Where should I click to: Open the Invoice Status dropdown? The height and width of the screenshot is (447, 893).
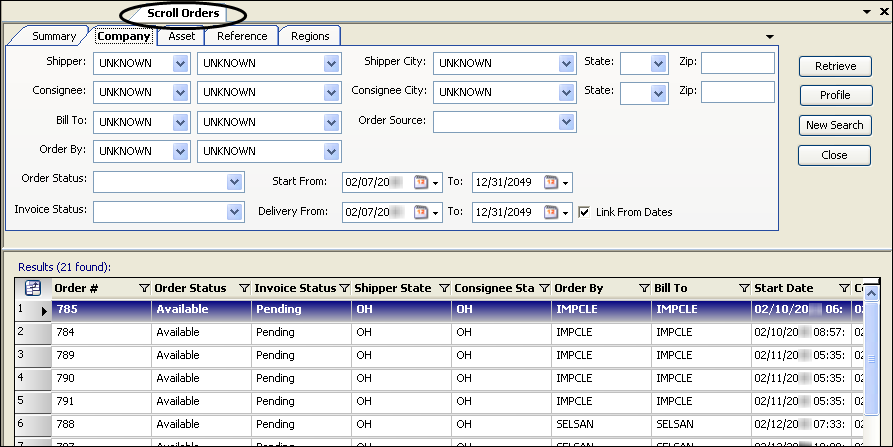(235, 212)
